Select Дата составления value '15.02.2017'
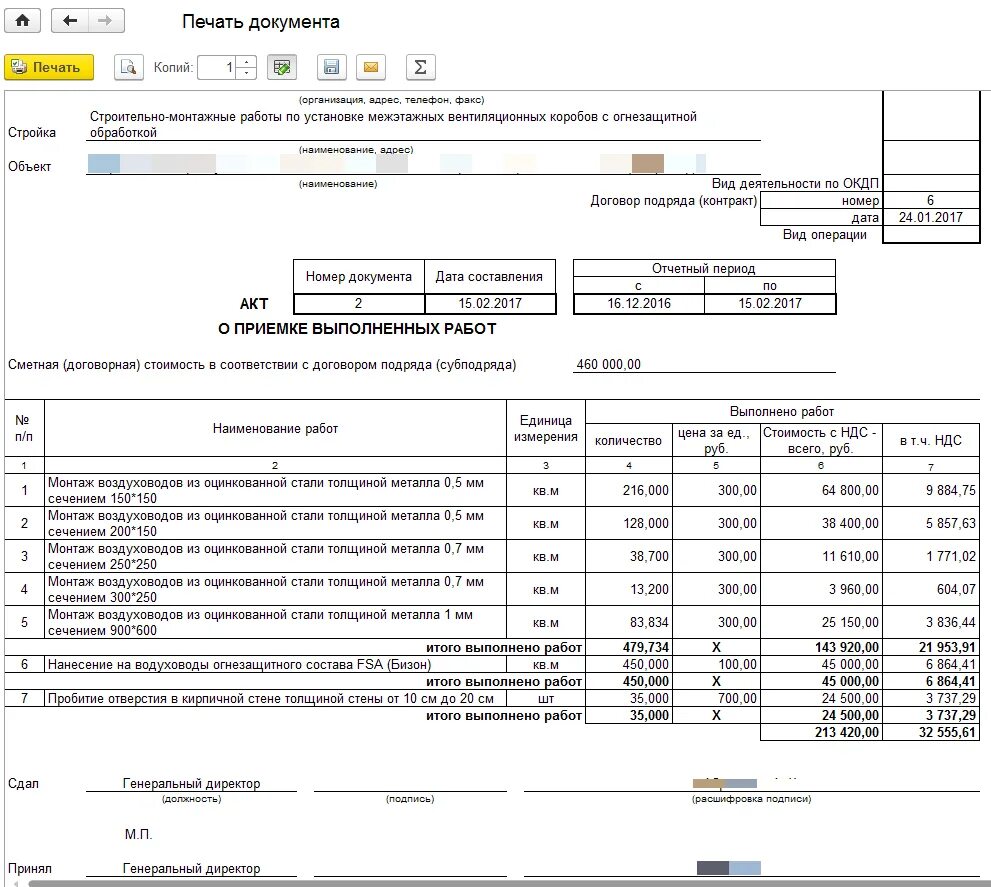Viewport: 991px width, 887px height. 490,303
